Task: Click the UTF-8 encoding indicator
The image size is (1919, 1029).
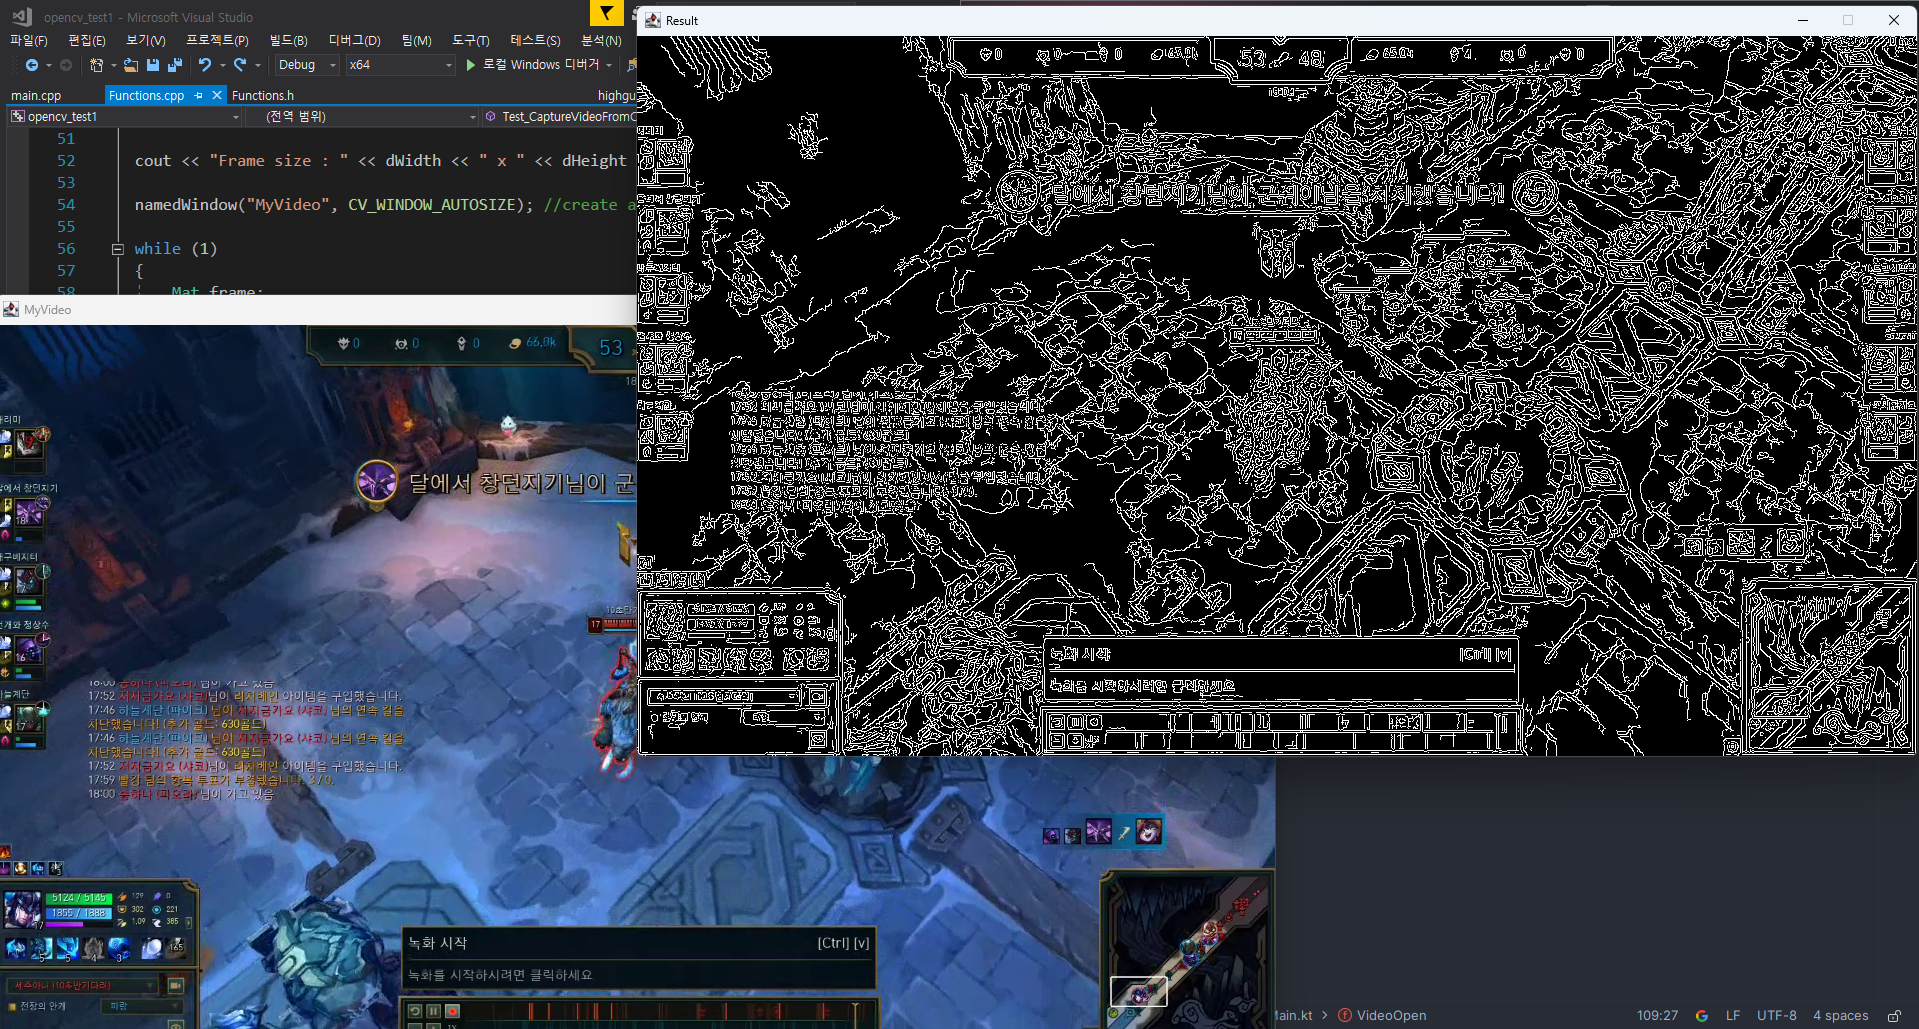Action: click(1777, 1015)
